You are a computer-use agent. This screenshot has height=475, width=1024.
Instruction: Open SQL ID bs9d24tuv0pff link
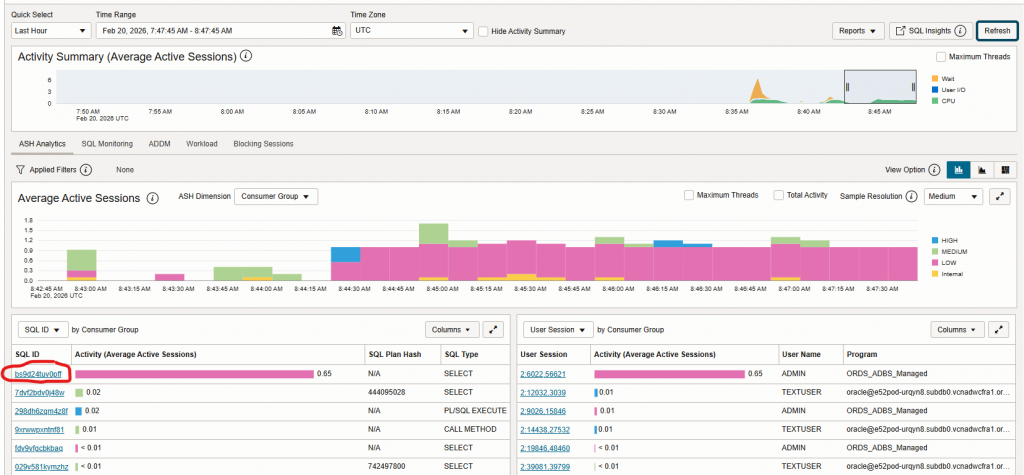coord(37,374)
